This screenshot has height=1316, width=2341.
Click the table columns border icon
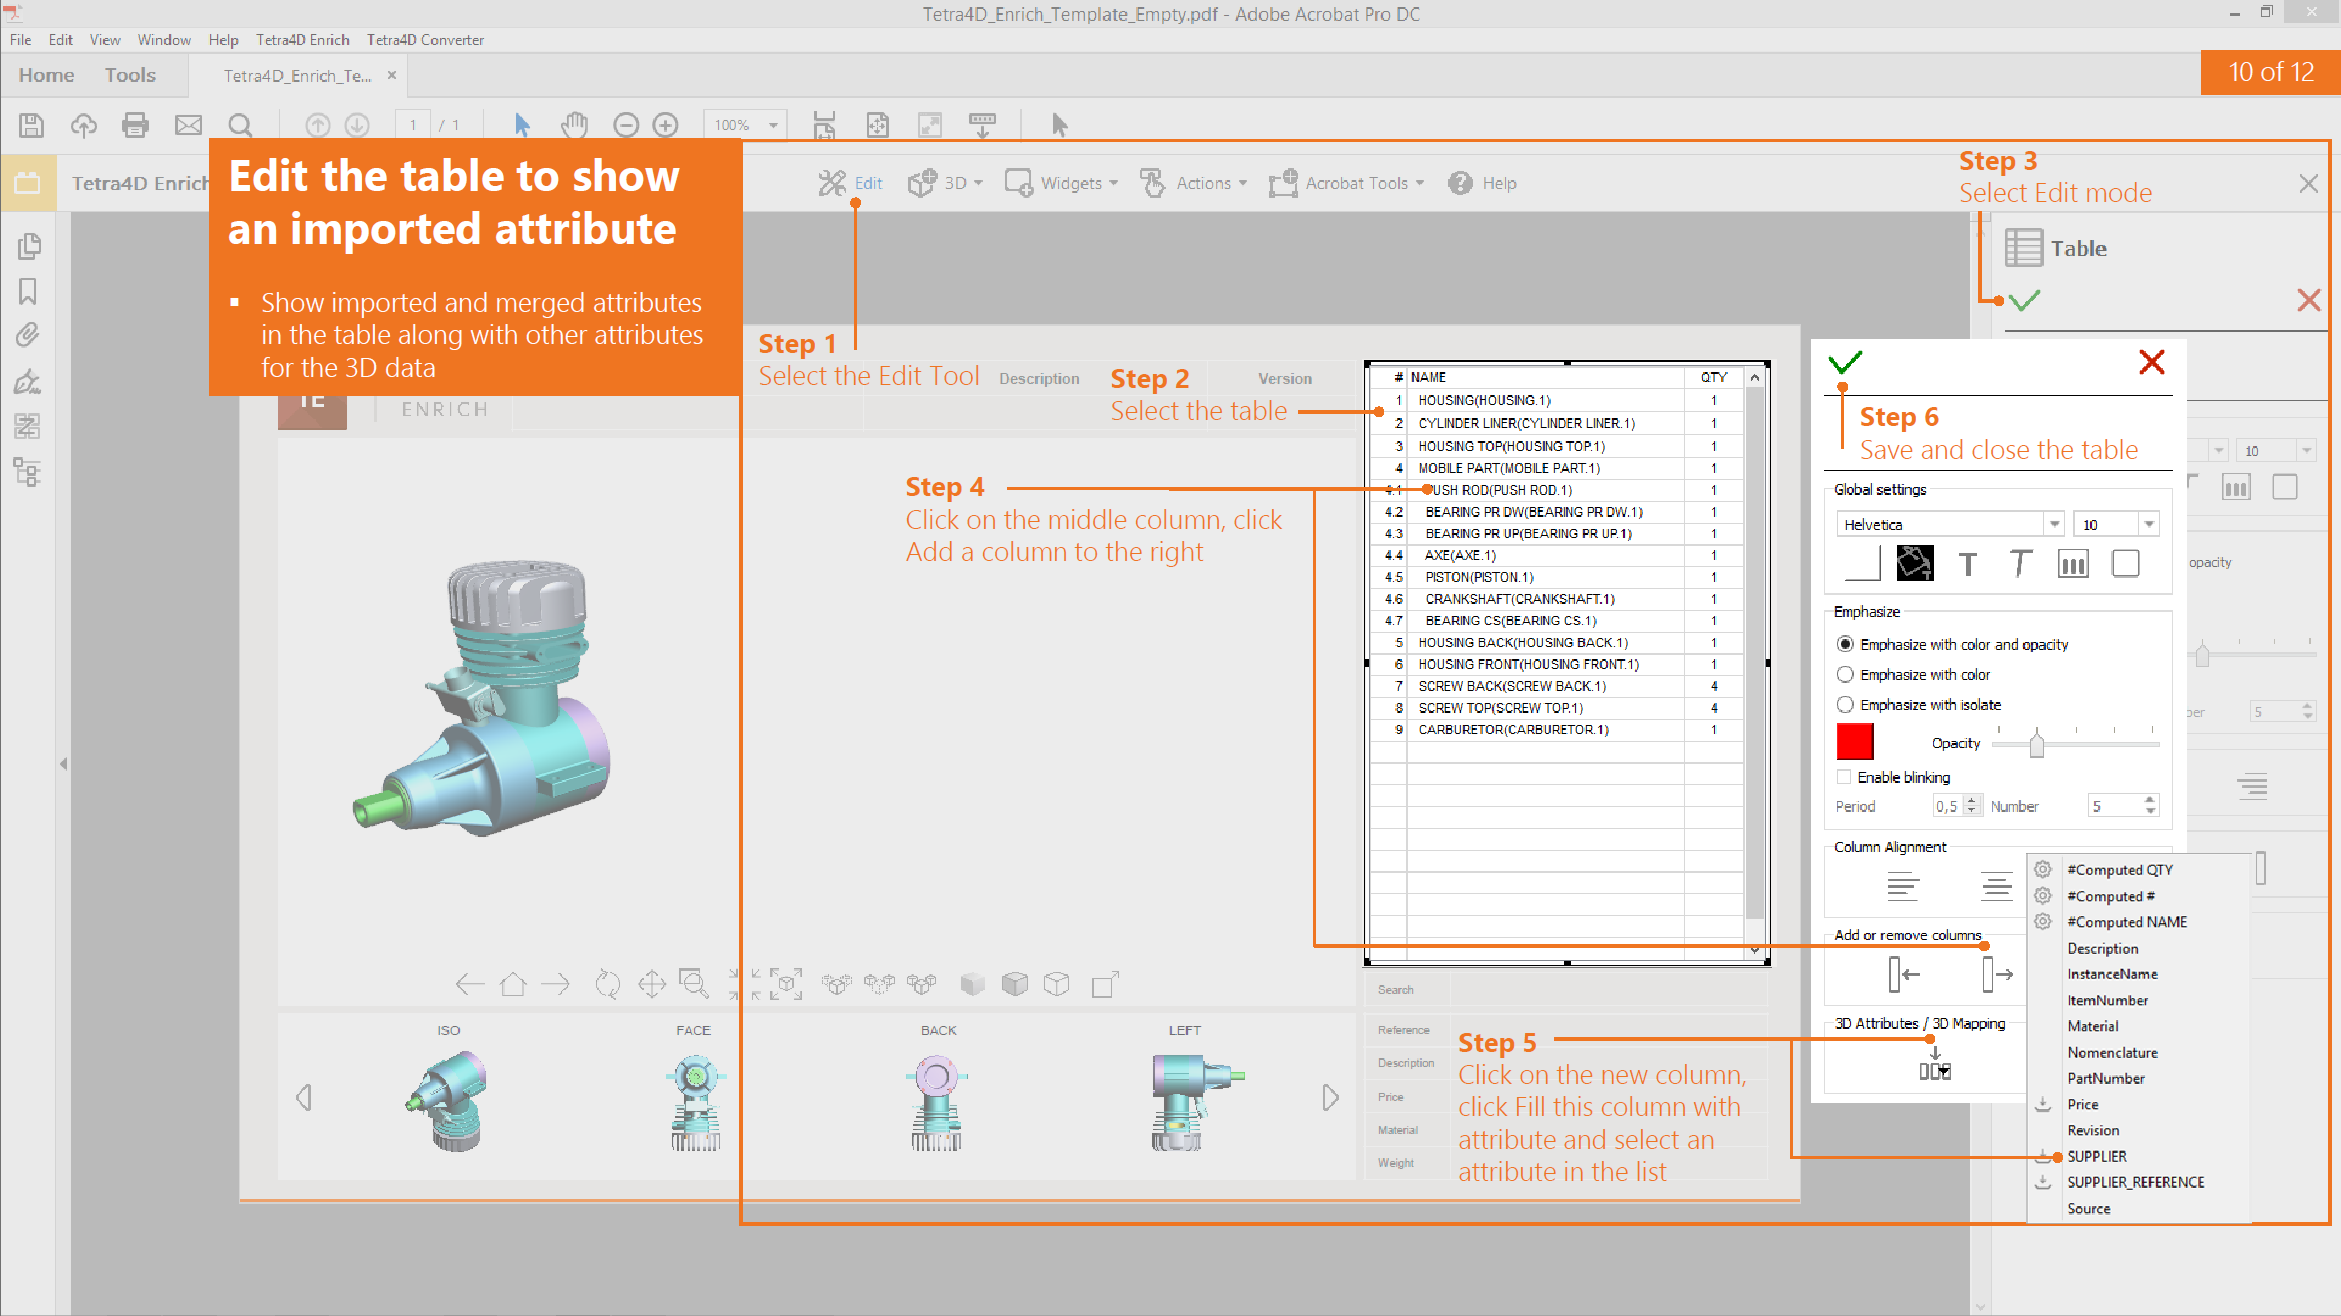coord(2073,564)
